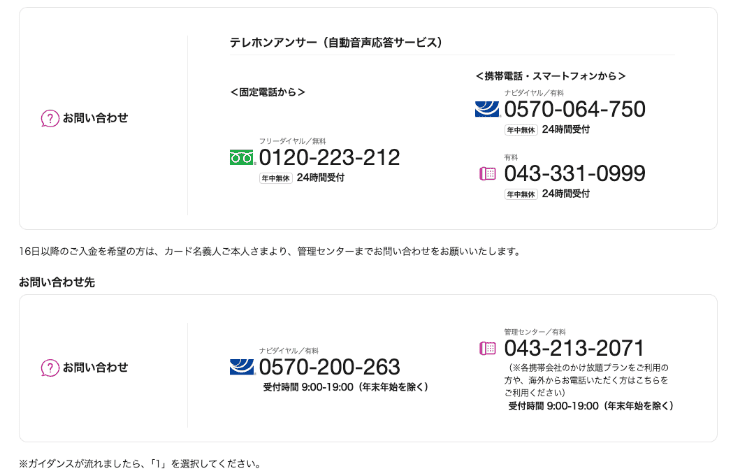
Task: Tap the Navi Dial number 0570-200-263
Action: 329,367
